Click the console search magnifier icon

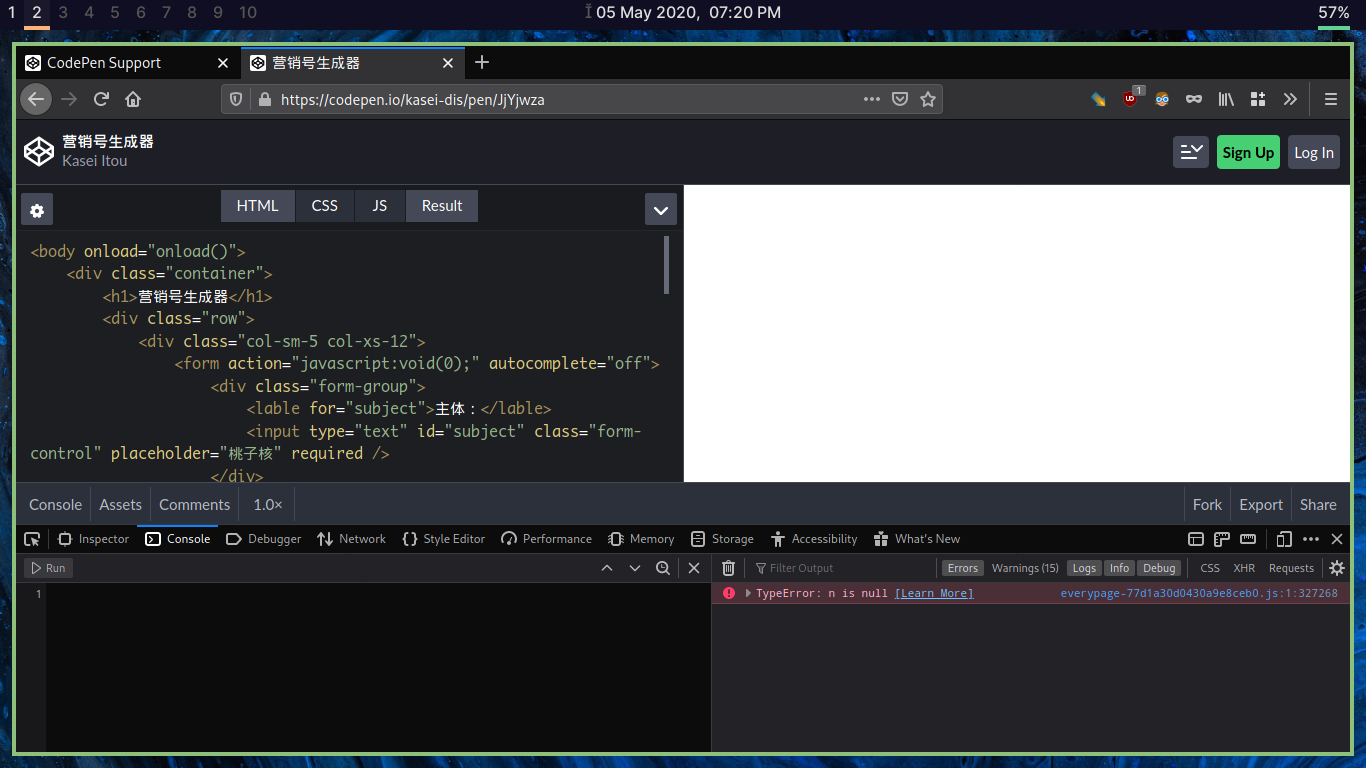[663, 567]
